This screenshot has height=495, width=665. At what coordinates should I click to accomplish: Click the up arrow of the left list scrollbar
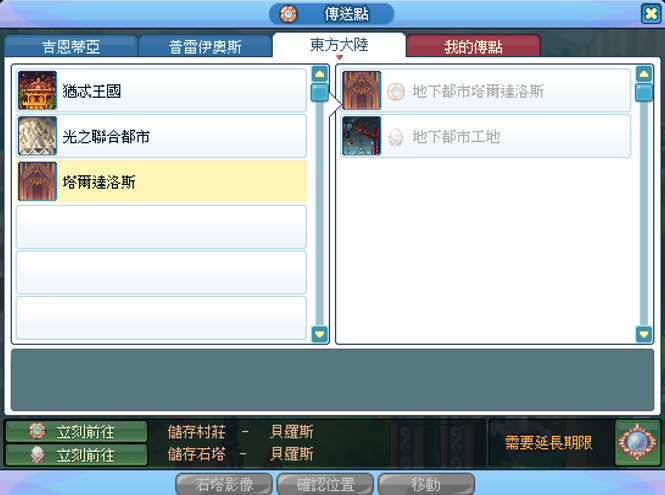pos(320,74)
